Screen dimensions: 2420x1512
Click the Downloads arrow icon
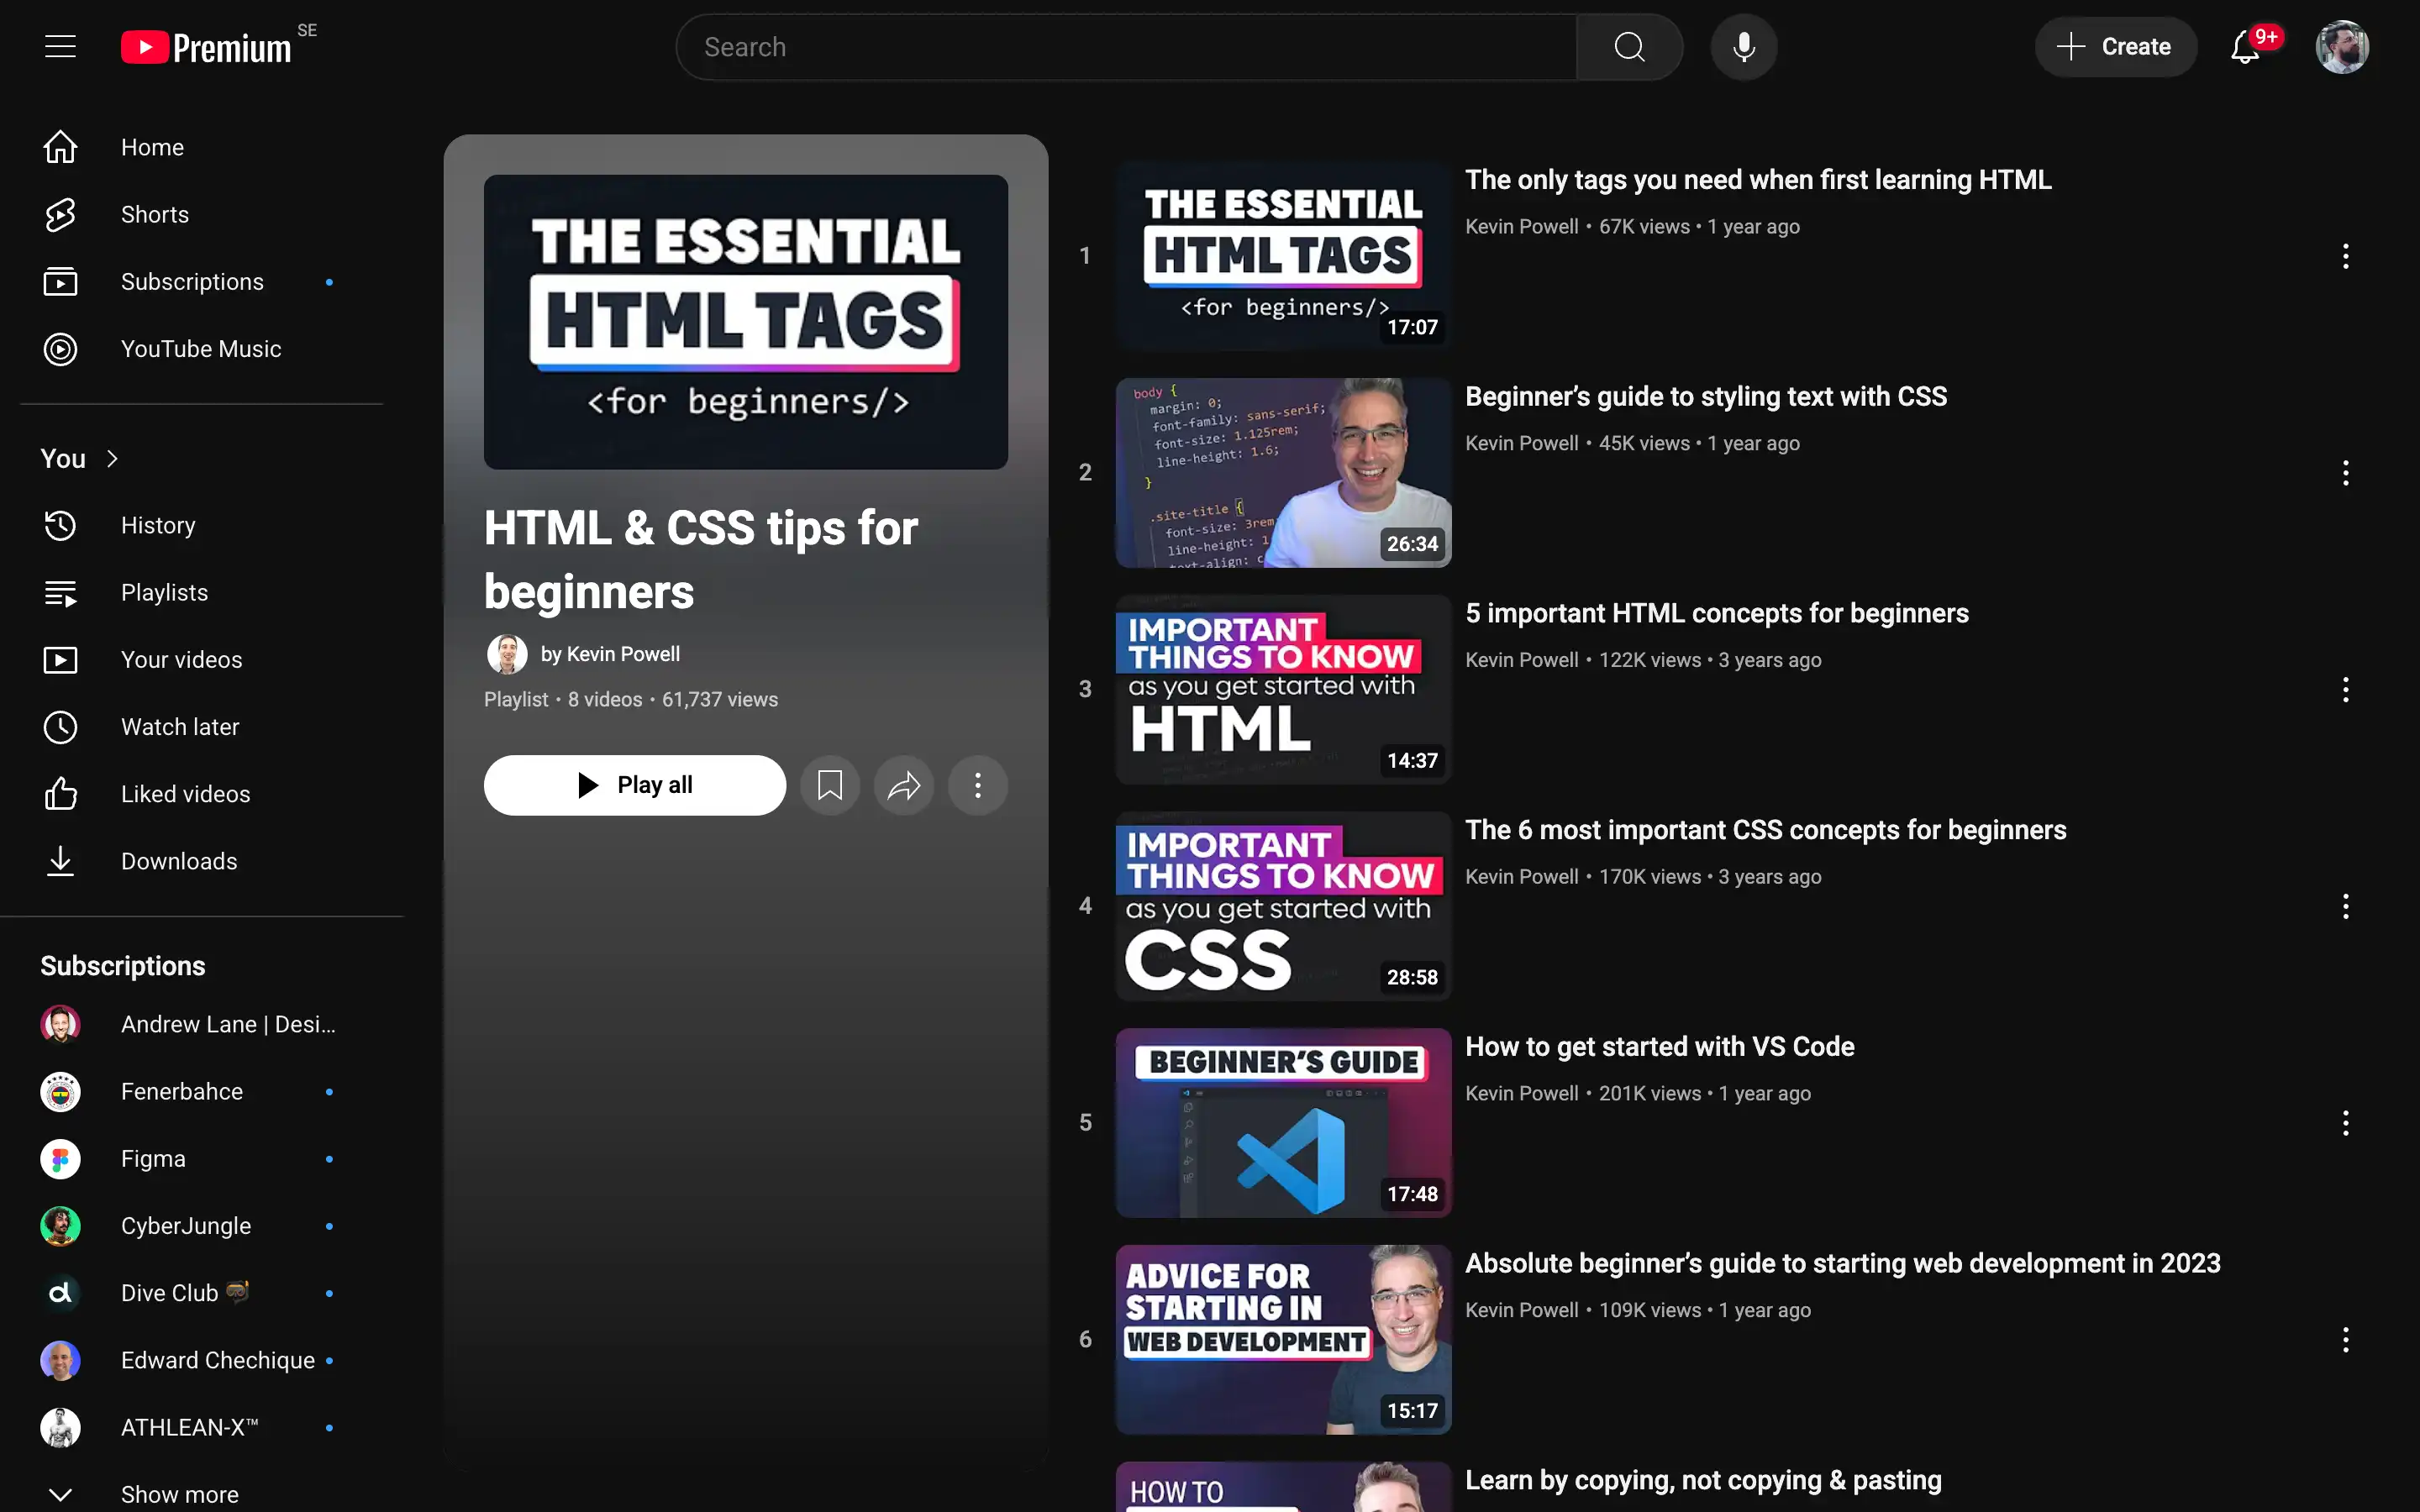60,861
